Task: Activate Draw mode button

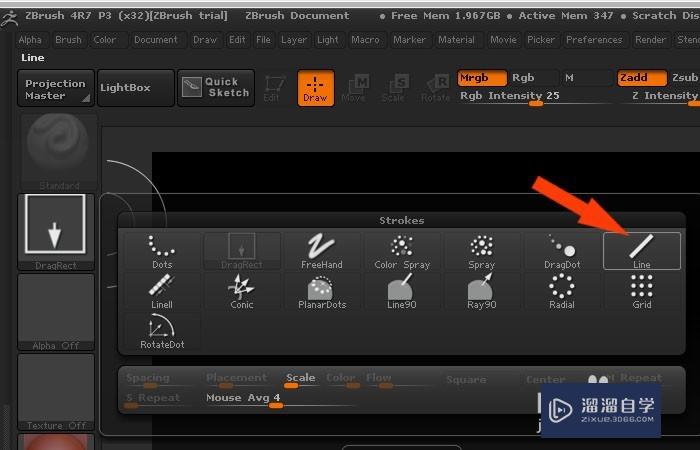Action: (316, 88)
